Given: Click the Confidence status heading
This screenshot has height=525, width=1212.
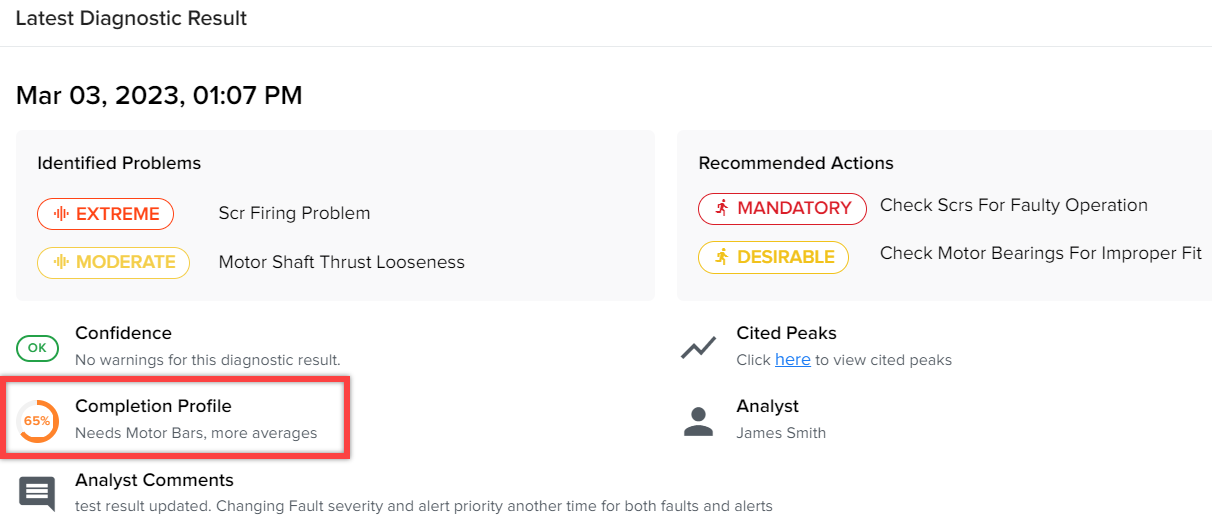Looking at the screenshot, I should 123,333.
